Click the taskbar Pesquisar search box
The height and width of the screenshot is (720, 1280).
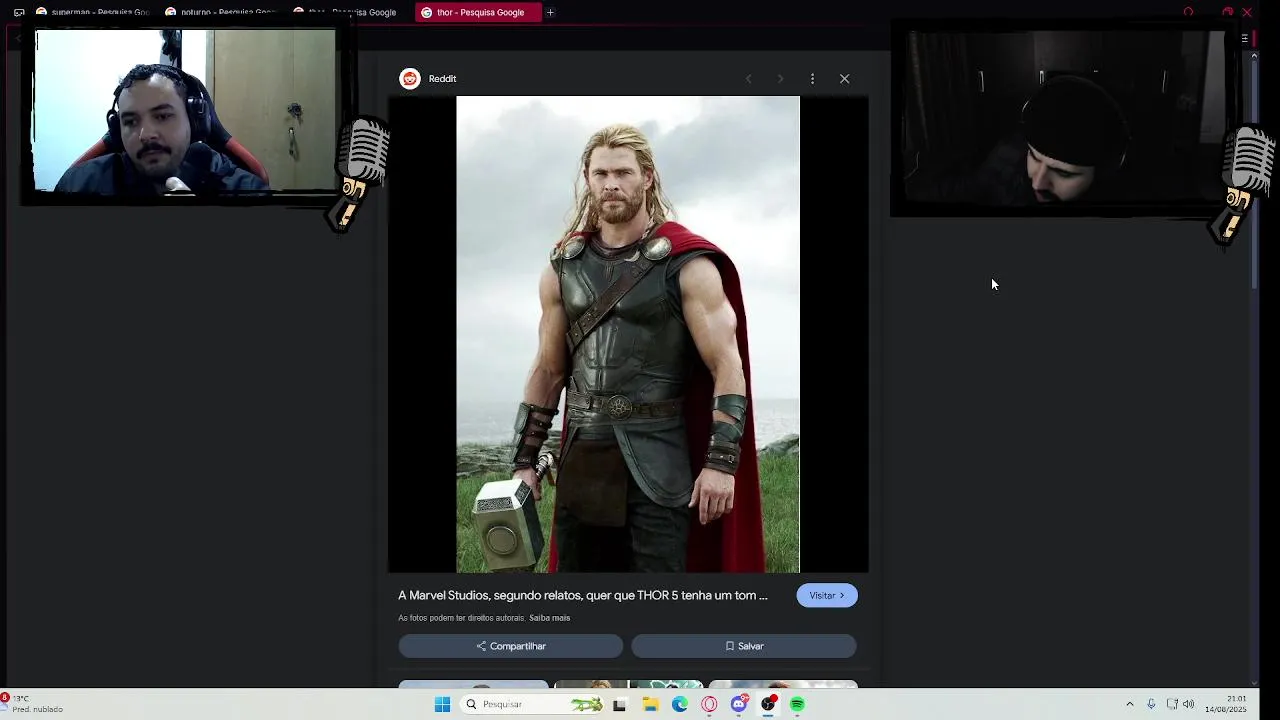click(533, 704)
